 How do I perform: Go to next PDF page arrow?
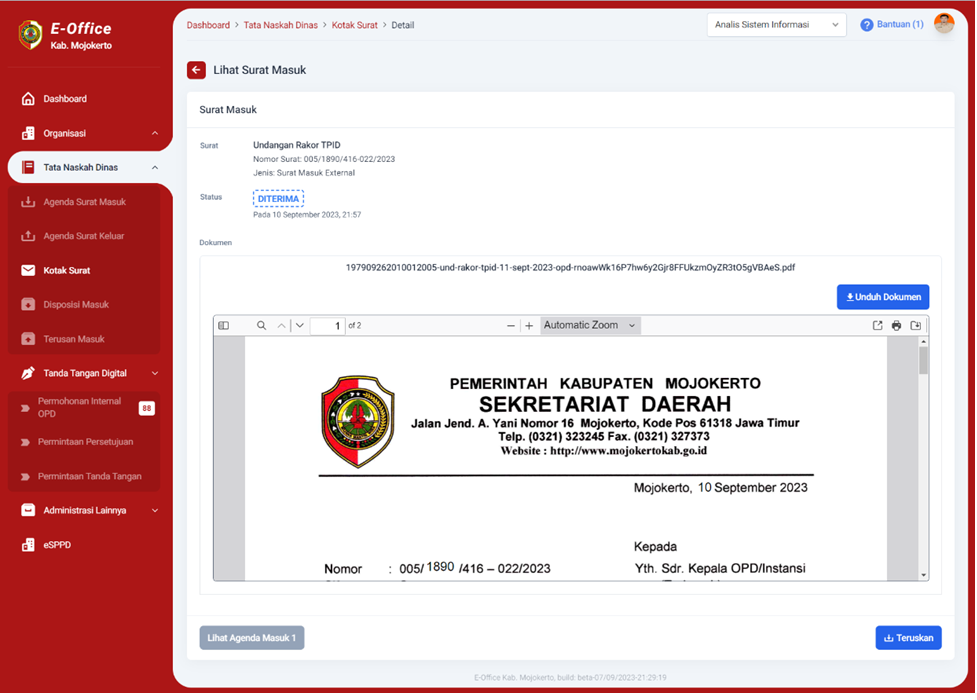pos(300,325)
